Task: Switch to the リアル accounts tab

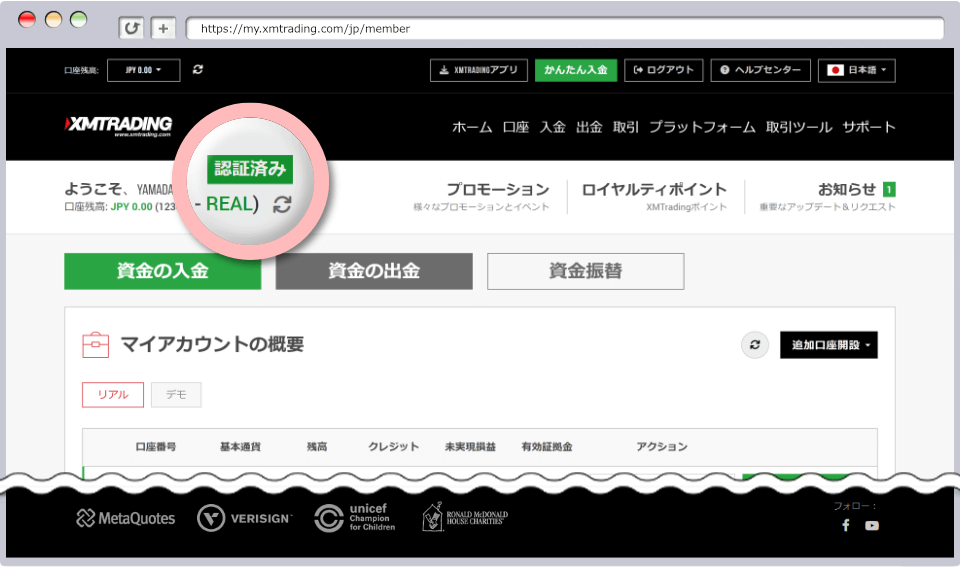Action: click(x=113, y=395)
